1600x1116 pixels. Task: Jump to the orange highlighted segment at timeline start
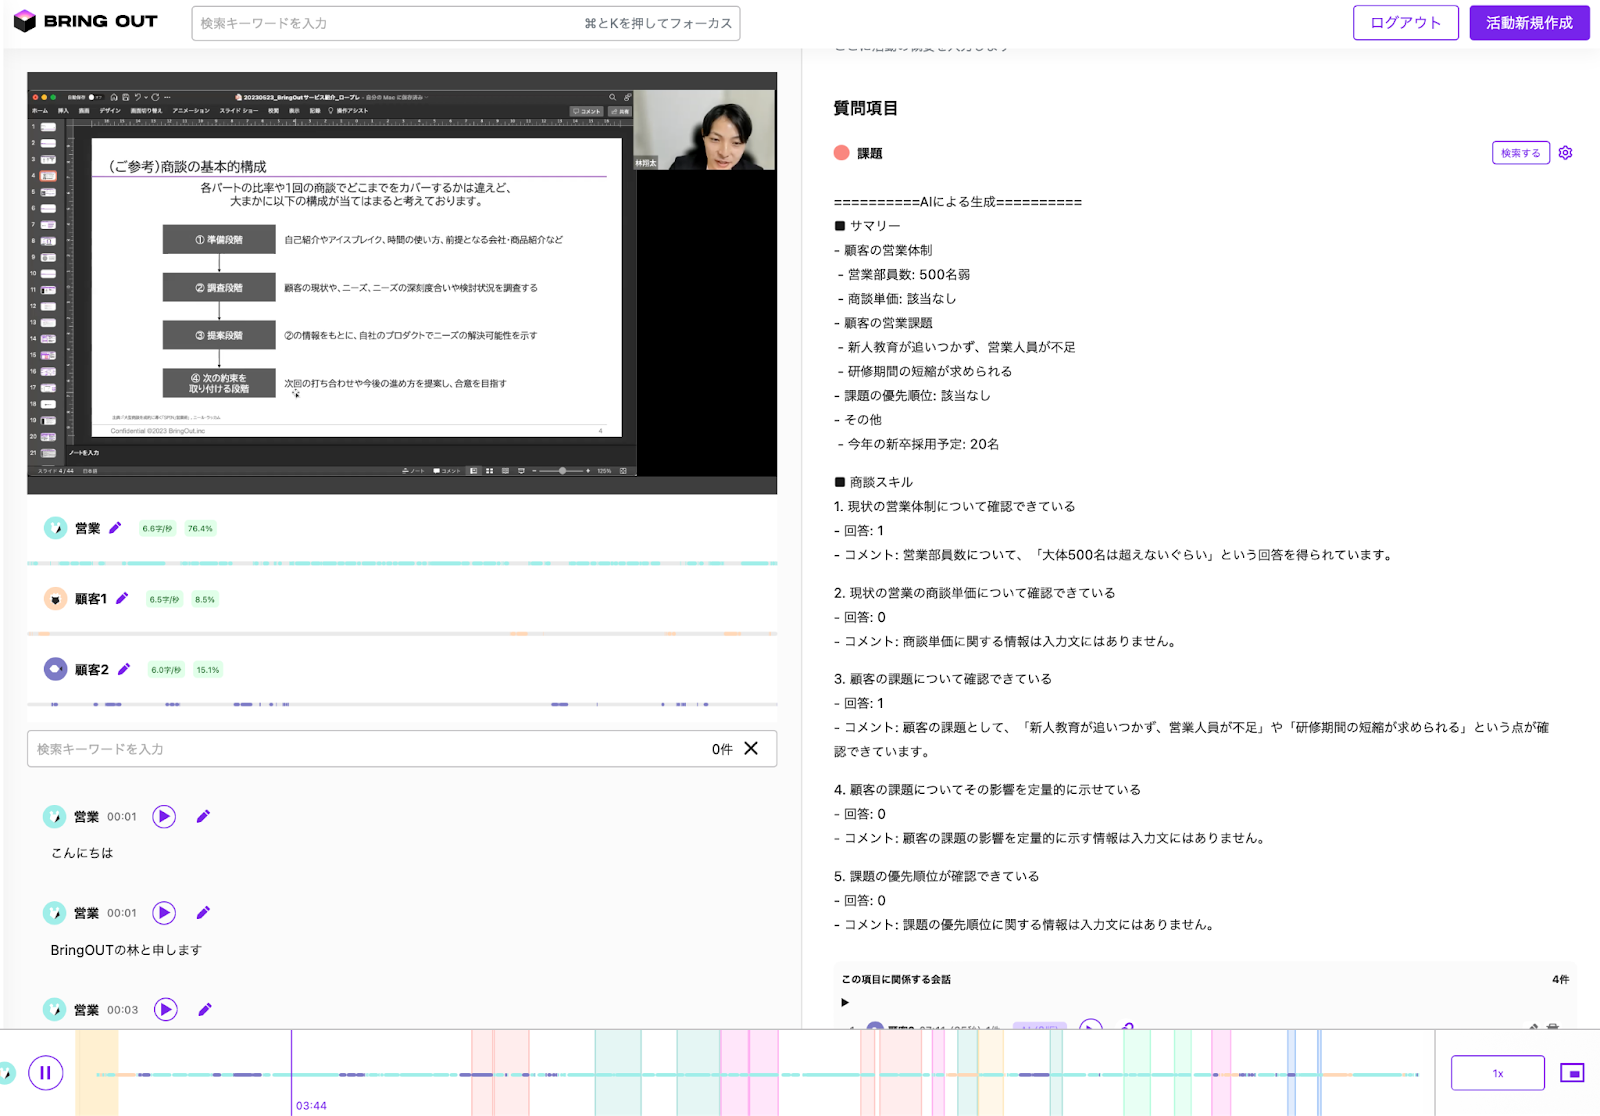tap(97, 1073)
